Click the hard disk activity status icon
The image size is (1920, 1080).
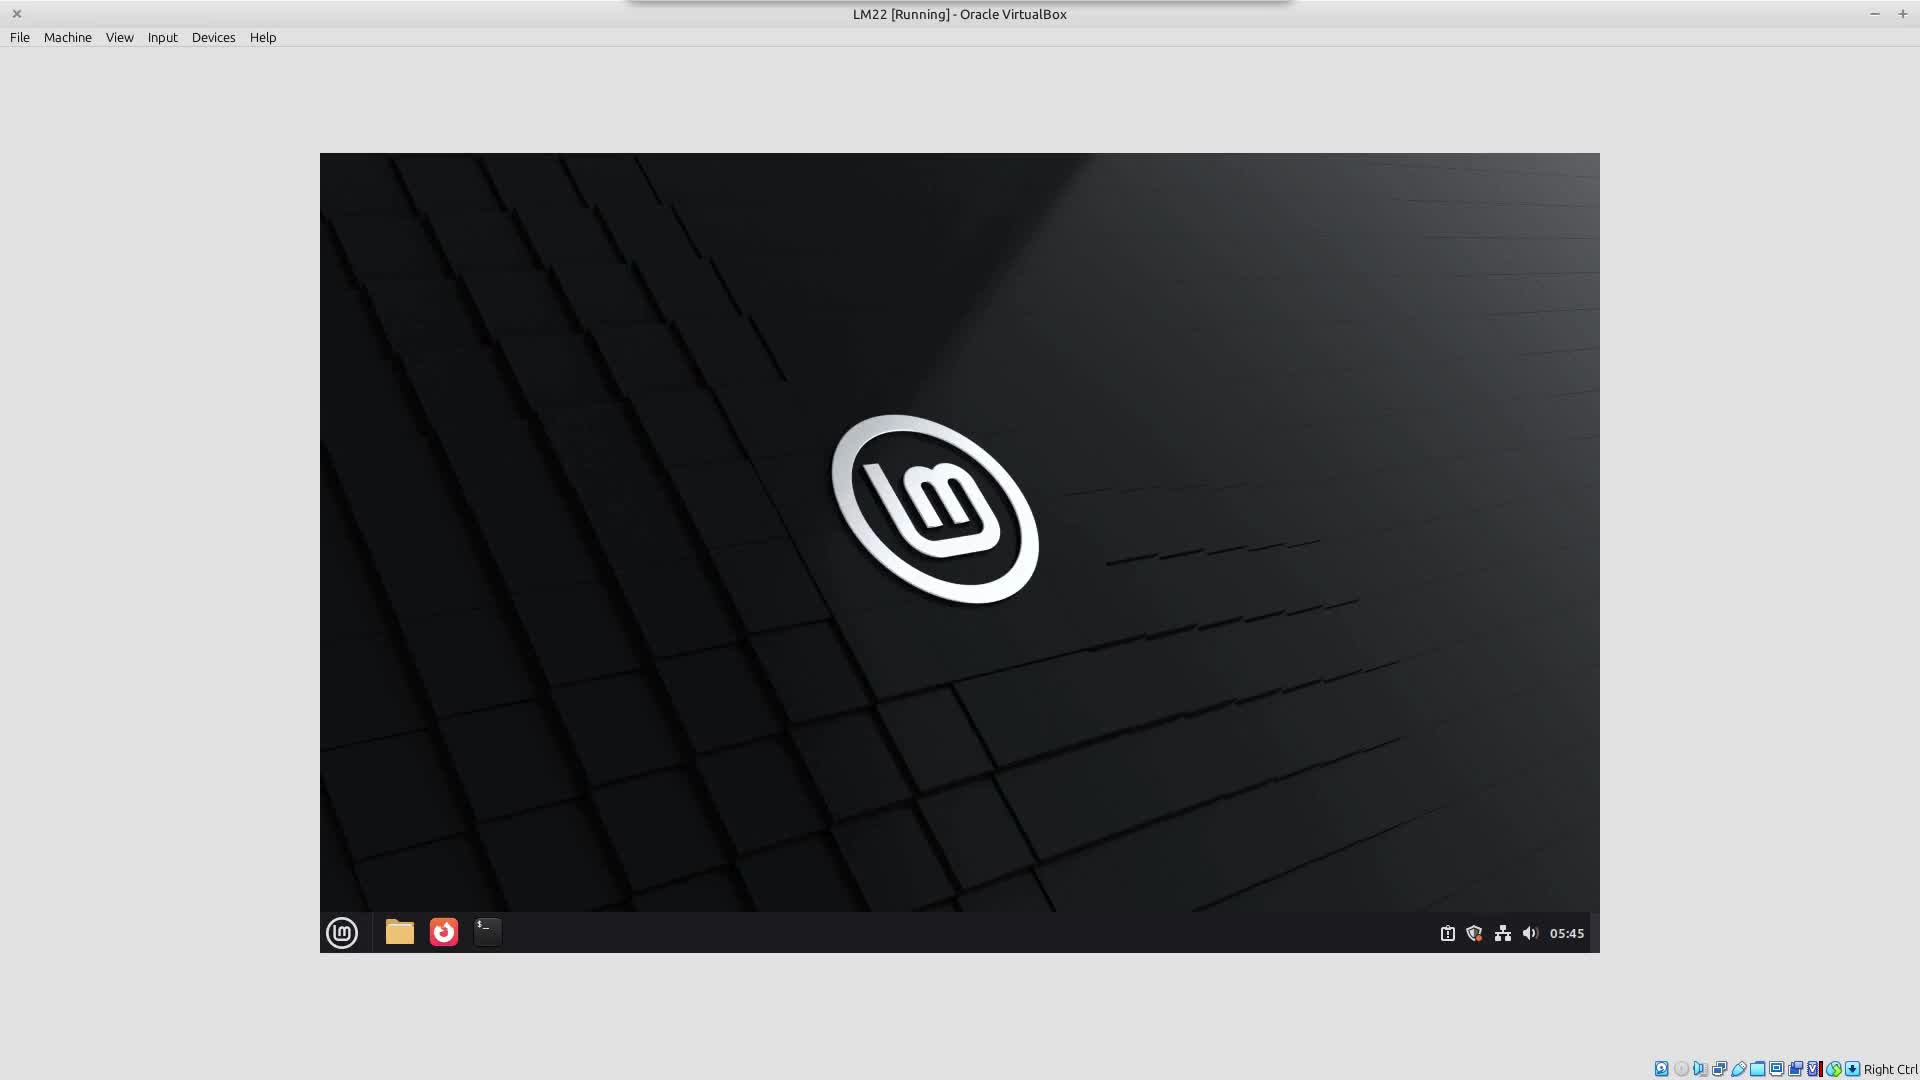1661,1069
